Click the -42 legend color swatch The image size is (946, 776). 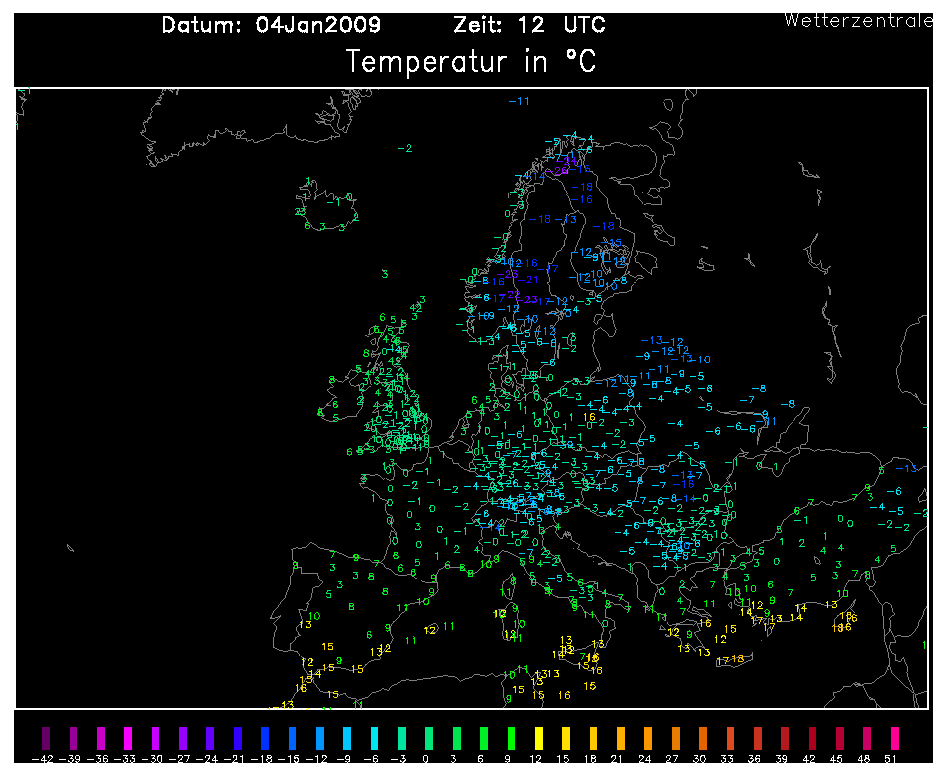46,739
